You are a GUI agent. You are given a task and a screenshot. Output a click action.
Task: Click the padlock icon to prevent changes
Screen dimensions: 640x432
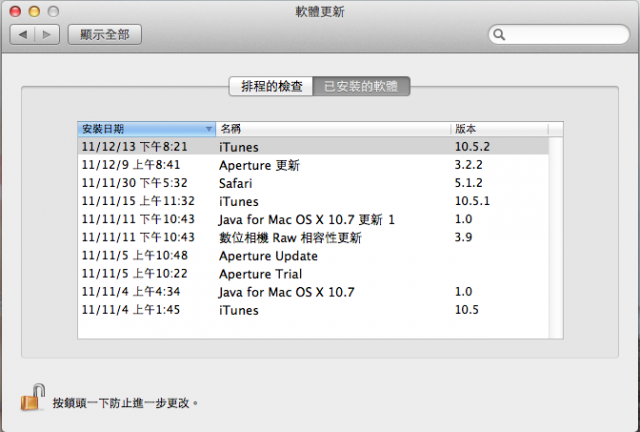pyautogui.click(x=33, y=397)
